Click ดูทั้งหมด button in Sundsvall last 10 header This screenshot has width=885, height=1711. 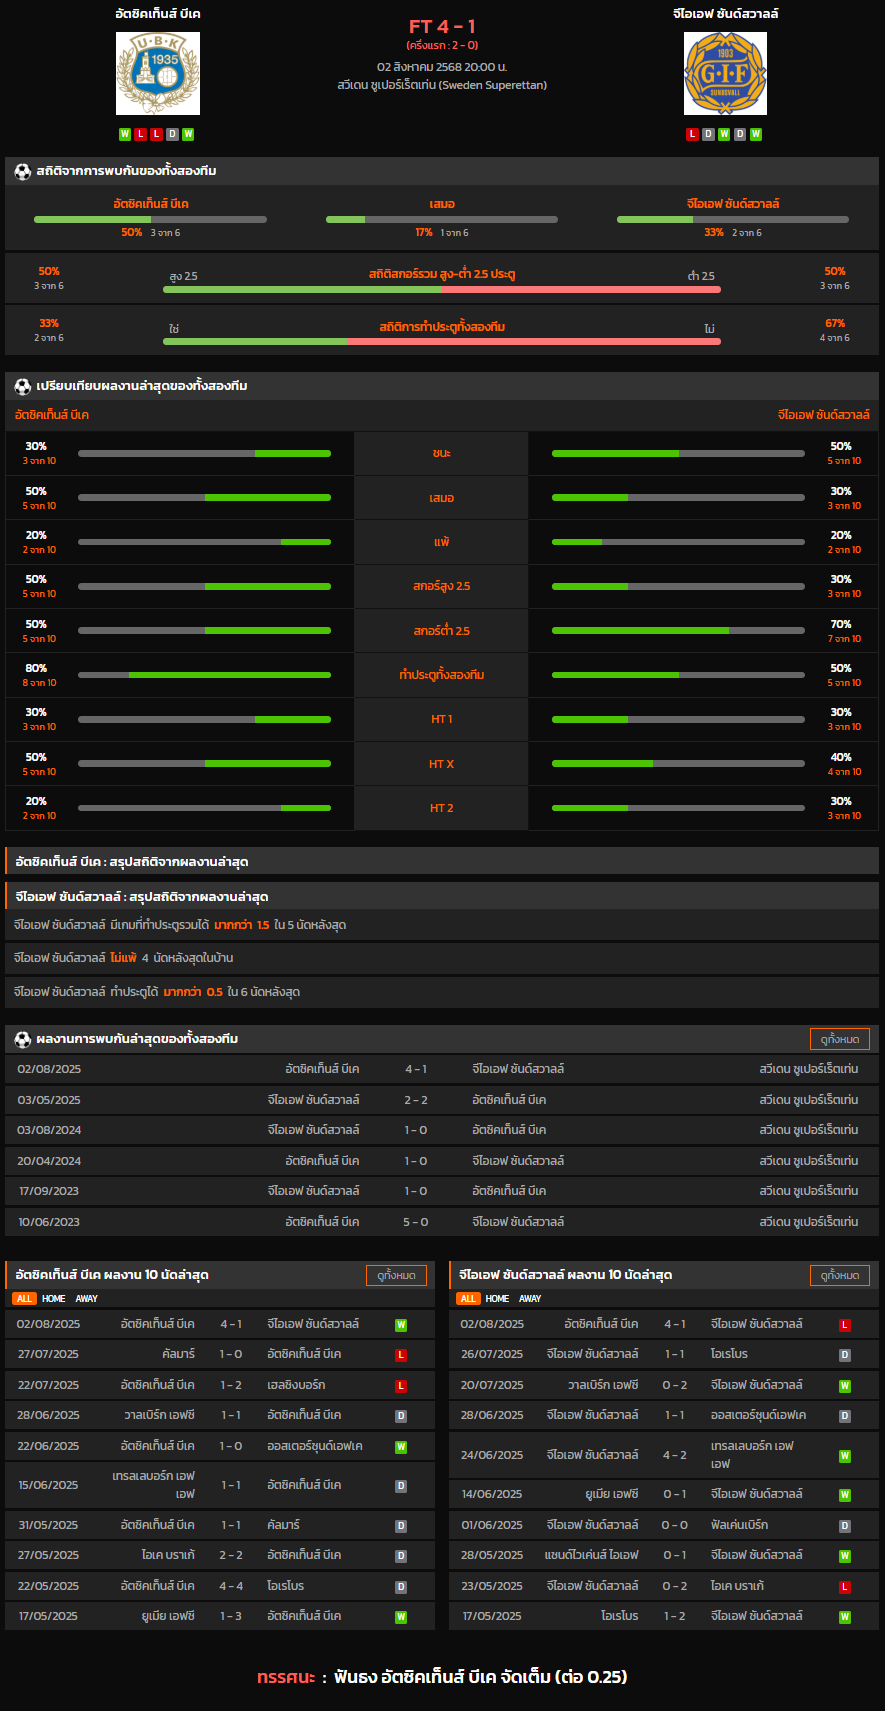[840, 1275]
